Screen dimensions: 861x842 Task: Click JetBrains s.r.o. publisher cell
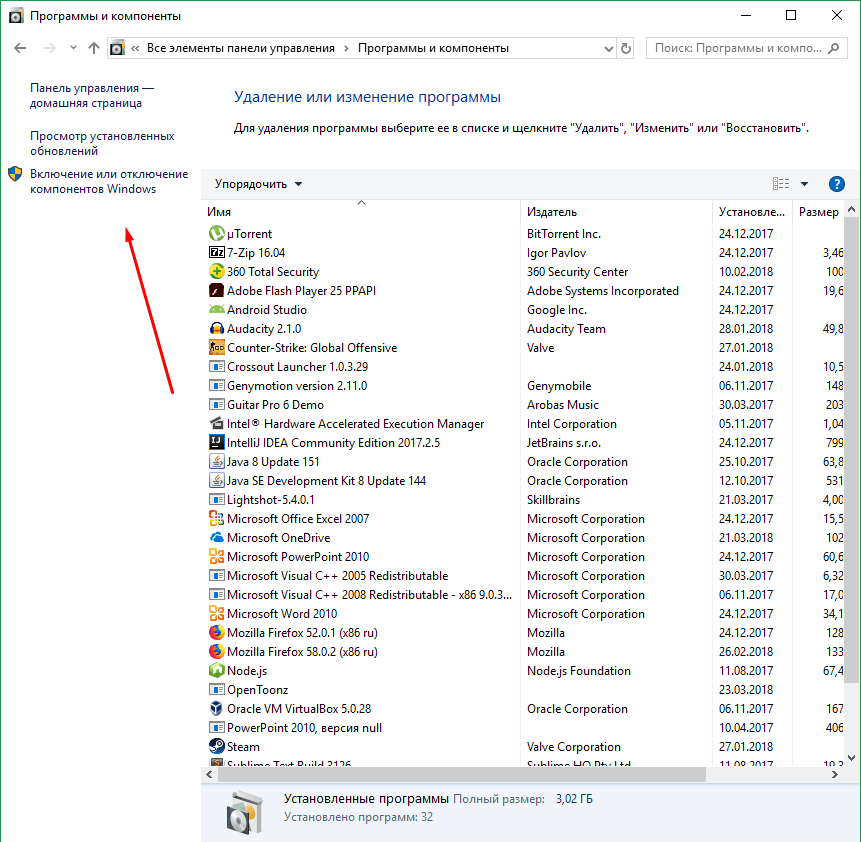(563, 442)
